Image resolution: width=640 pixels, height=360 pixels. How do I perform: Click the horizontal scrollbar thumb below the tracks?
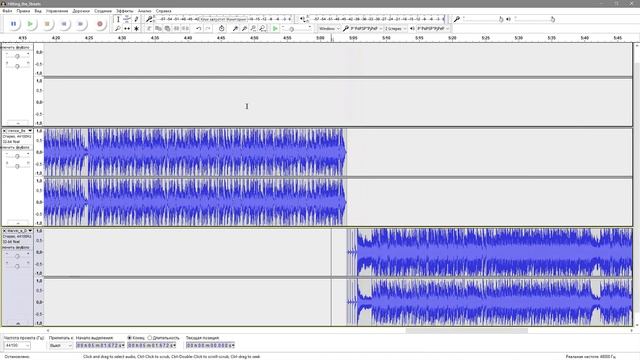pyautogui.click(x=466, y=331)
